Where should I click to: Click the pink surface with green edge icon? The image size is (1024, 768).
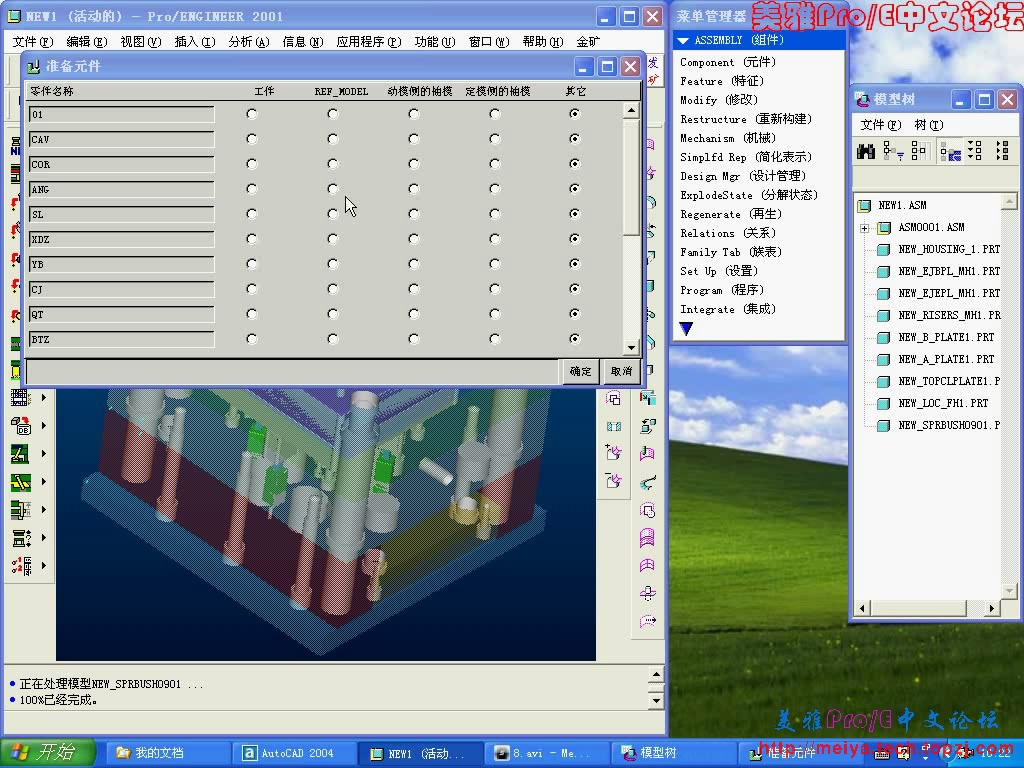click(x=647, y=453)
